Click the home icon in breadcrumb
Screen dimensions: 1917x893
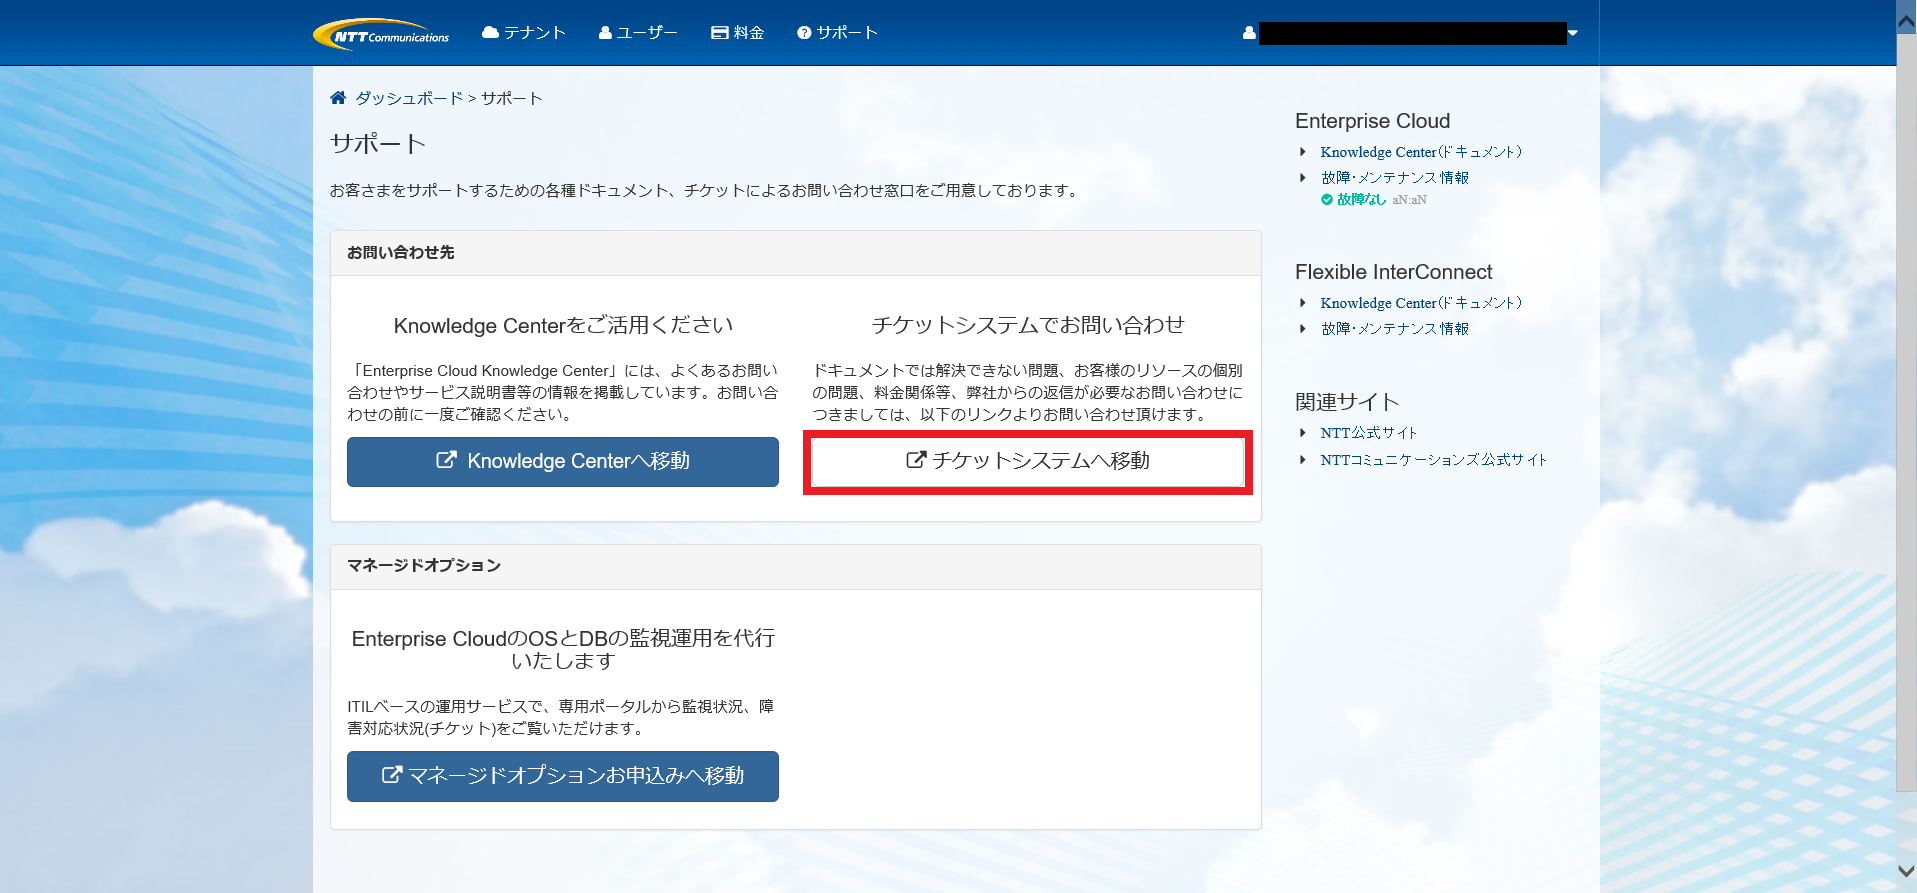338,98
